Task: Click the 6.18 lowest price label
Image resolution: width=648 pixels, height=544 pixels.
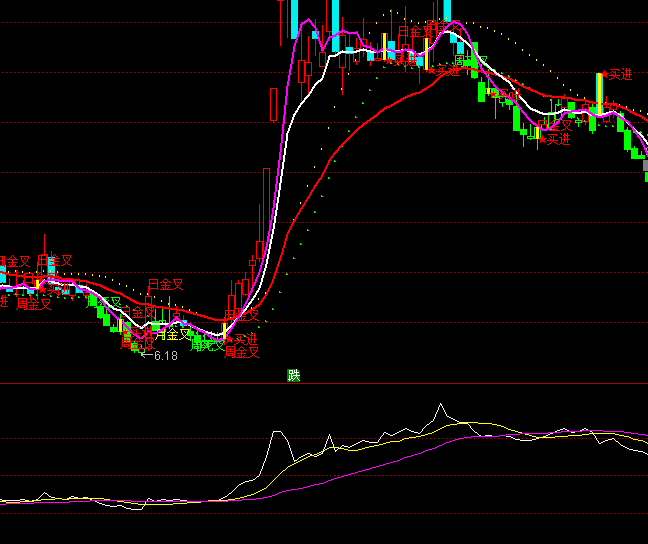Action: click(x=164, y=355)
